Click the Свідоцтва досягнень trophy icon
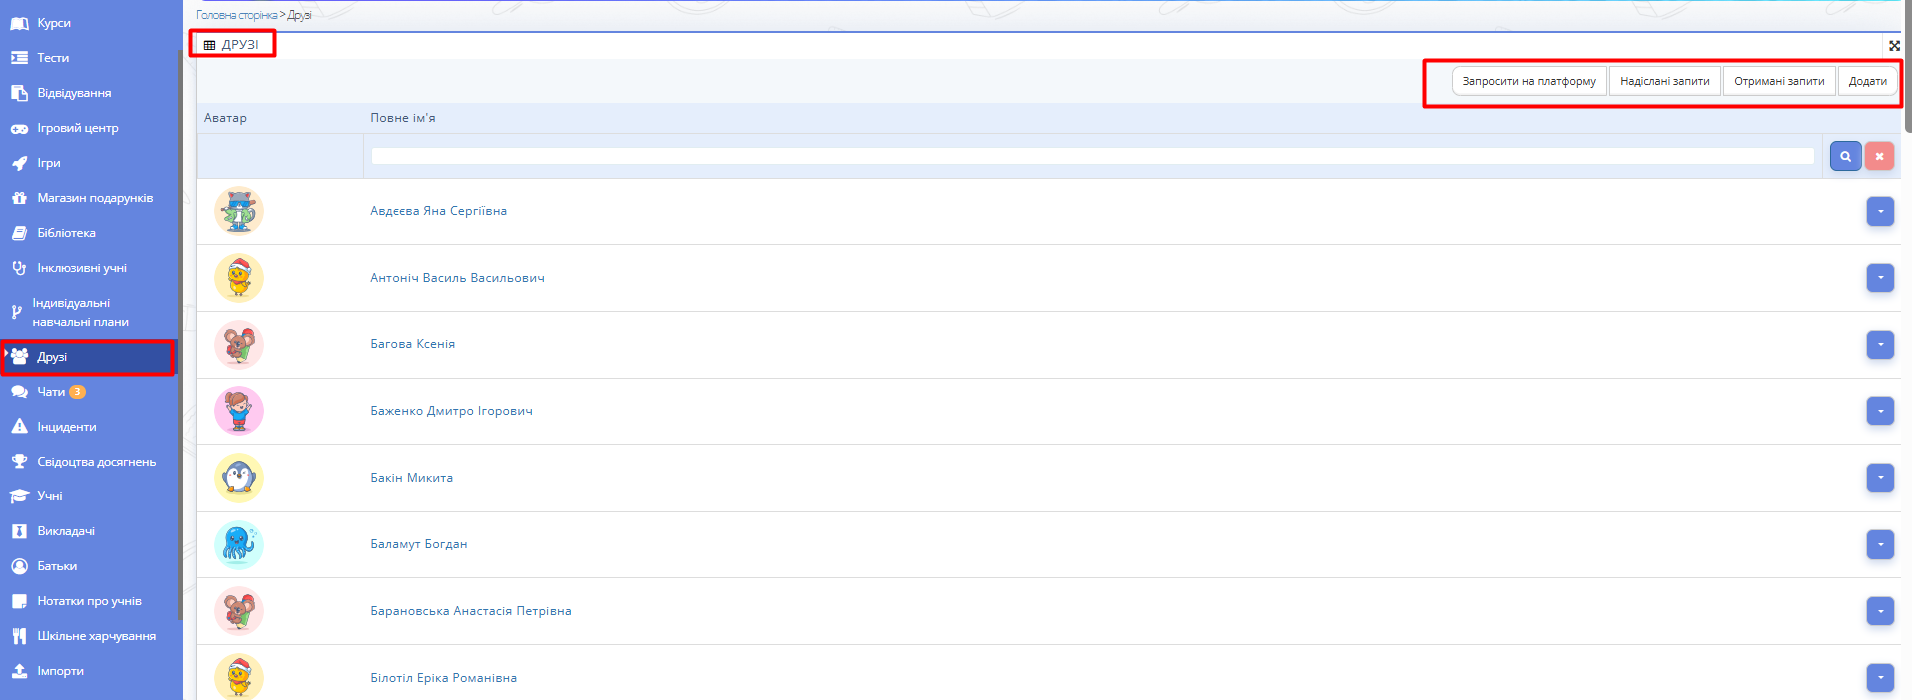1912x700 pixels. 19,462
